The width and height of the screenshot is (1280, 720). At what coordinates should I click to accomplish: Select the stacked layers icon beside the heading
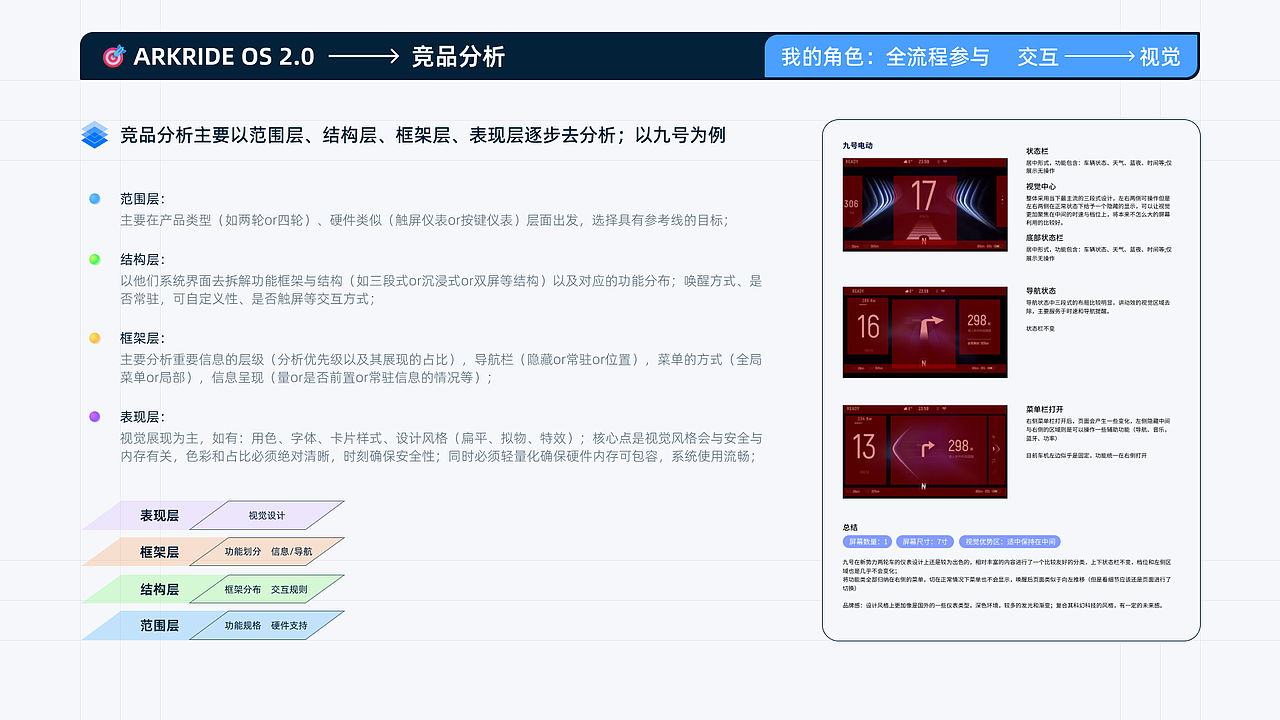point(94,134)
